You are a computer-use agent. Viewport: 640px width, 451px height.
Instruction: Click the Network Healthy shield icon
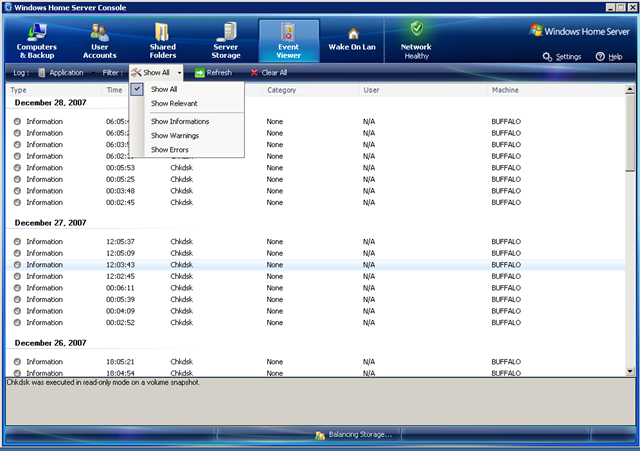417,29
